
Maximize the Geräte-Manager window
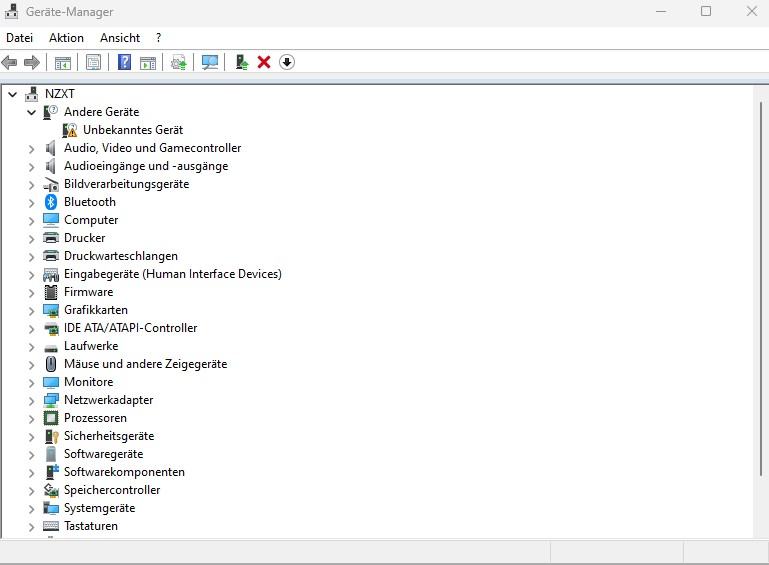point(706,11)
